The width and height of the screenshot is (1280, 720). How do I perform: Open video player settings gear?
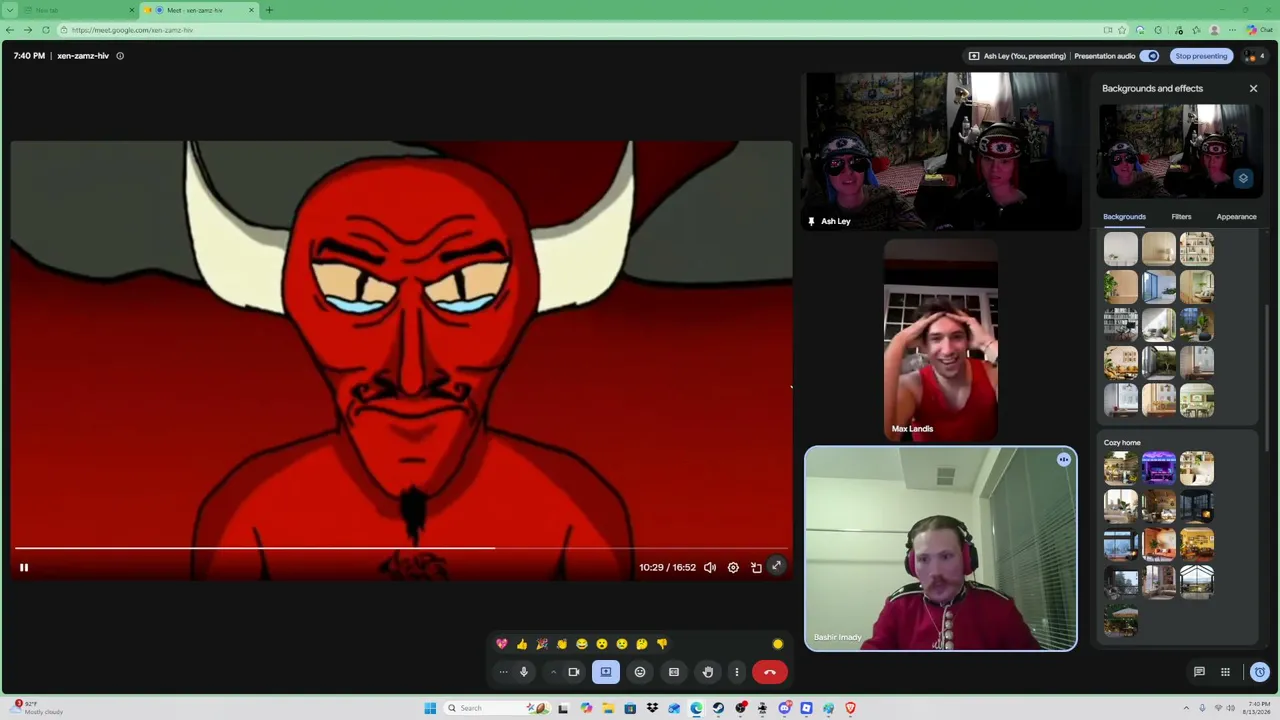tap(733, 567)
